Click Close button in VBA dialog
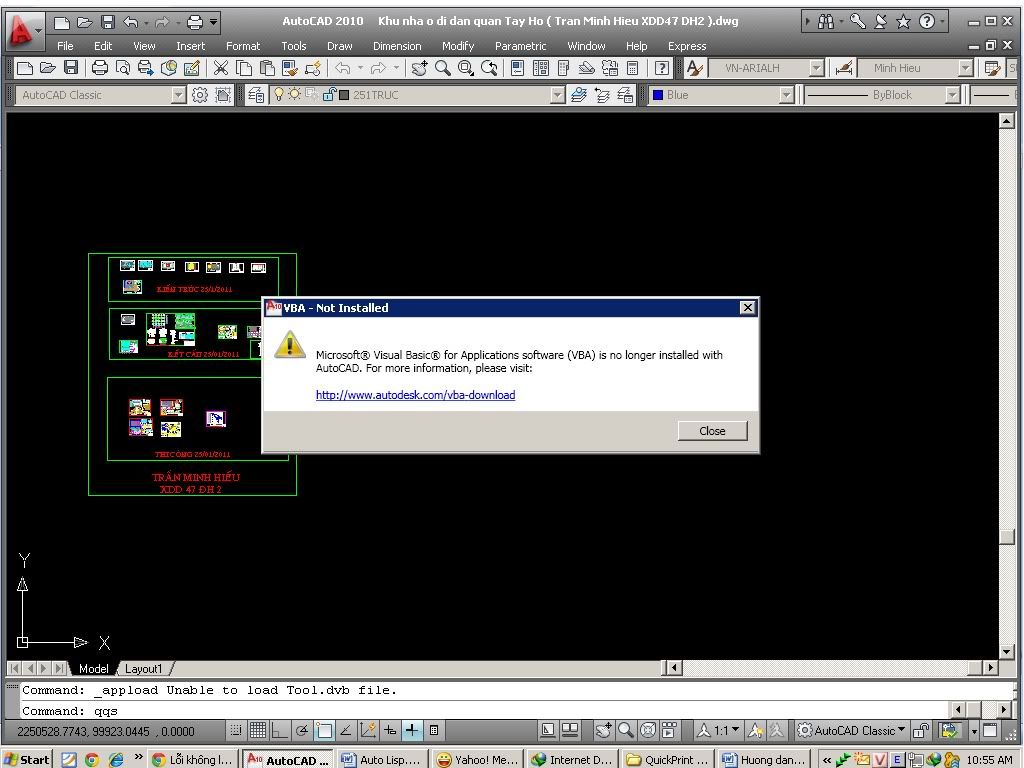 tap(712, 431)
